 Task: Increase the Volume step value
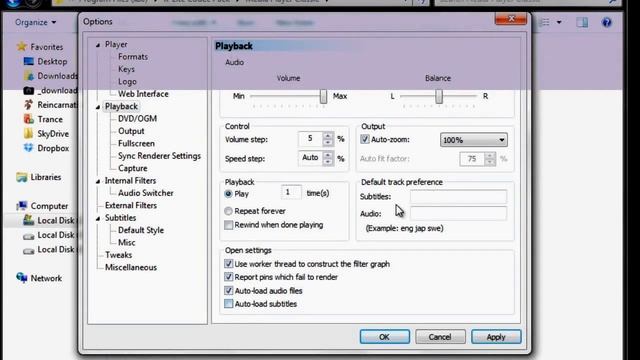(327, 136)
